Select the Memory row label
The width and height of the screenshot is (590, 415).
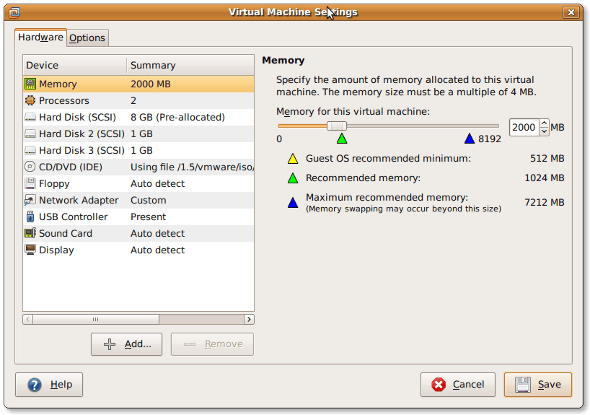pos(58,84)
